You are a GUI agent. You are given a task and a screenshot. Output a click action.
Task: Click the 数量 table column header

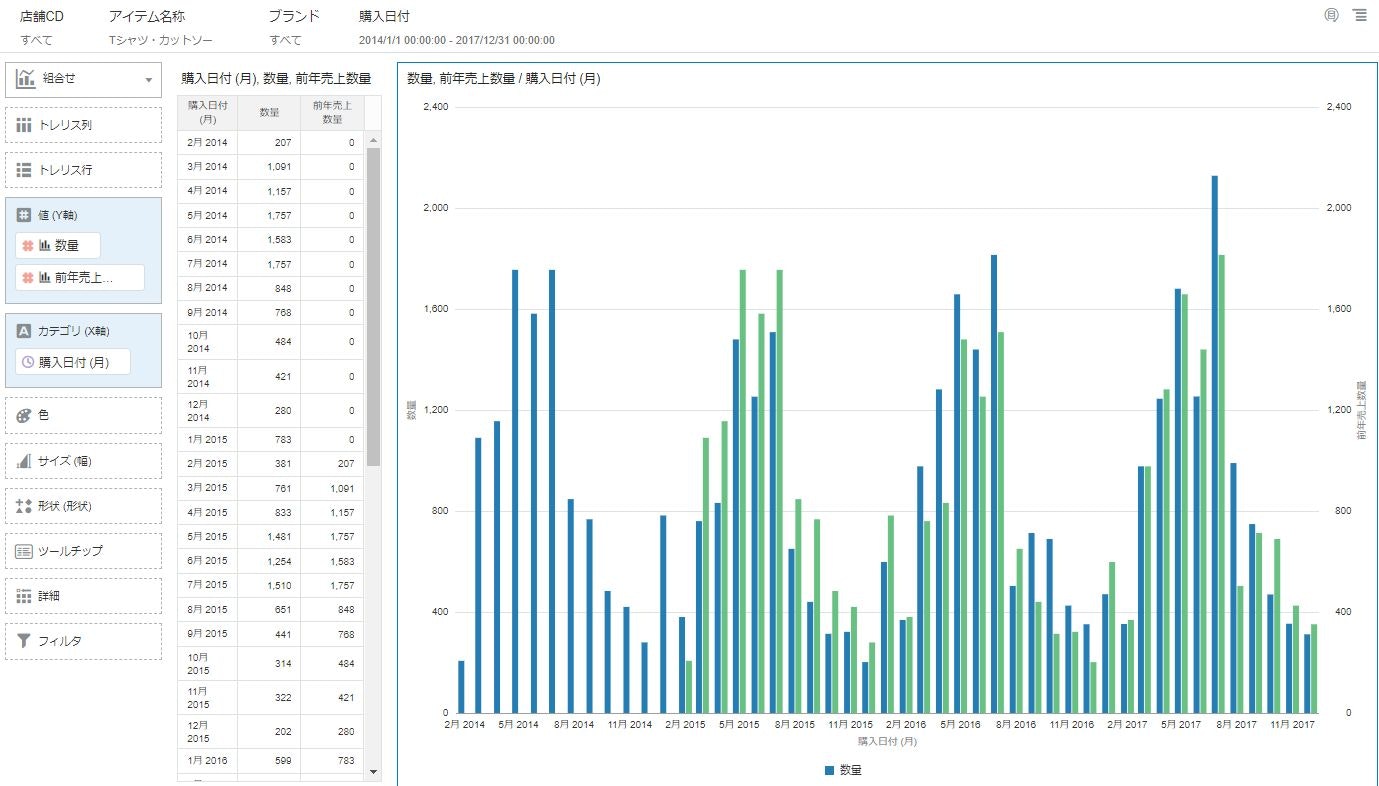[269, 112]
